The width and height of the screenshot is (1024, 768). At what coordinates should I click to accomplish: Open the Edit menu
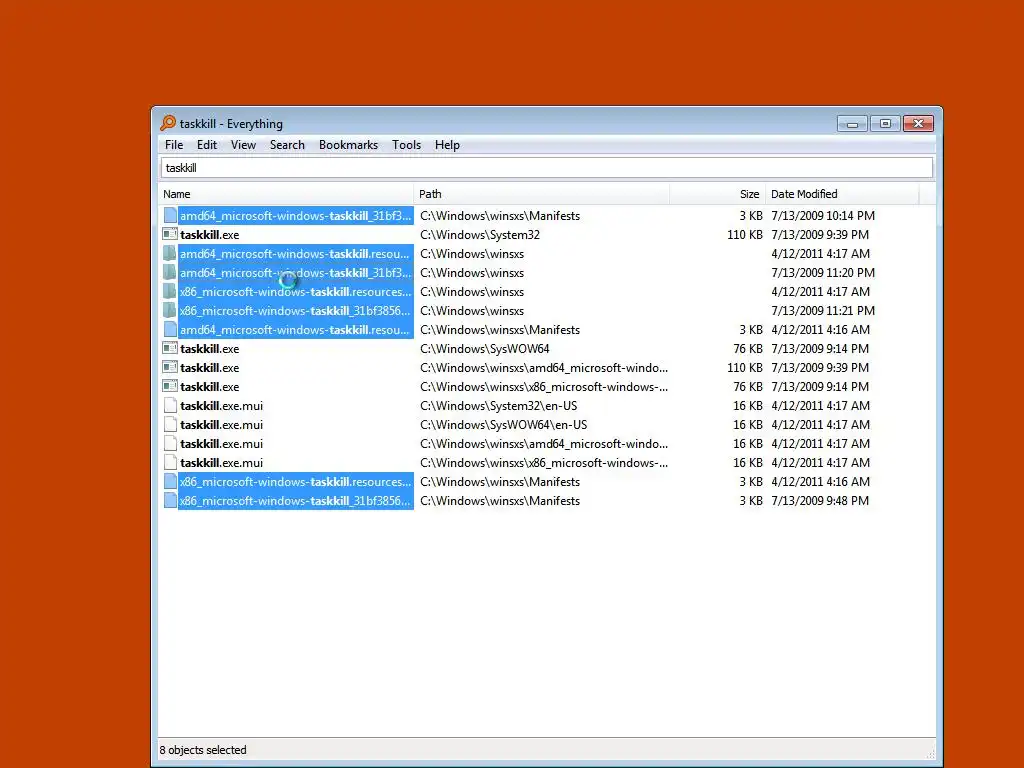(206, 145)
